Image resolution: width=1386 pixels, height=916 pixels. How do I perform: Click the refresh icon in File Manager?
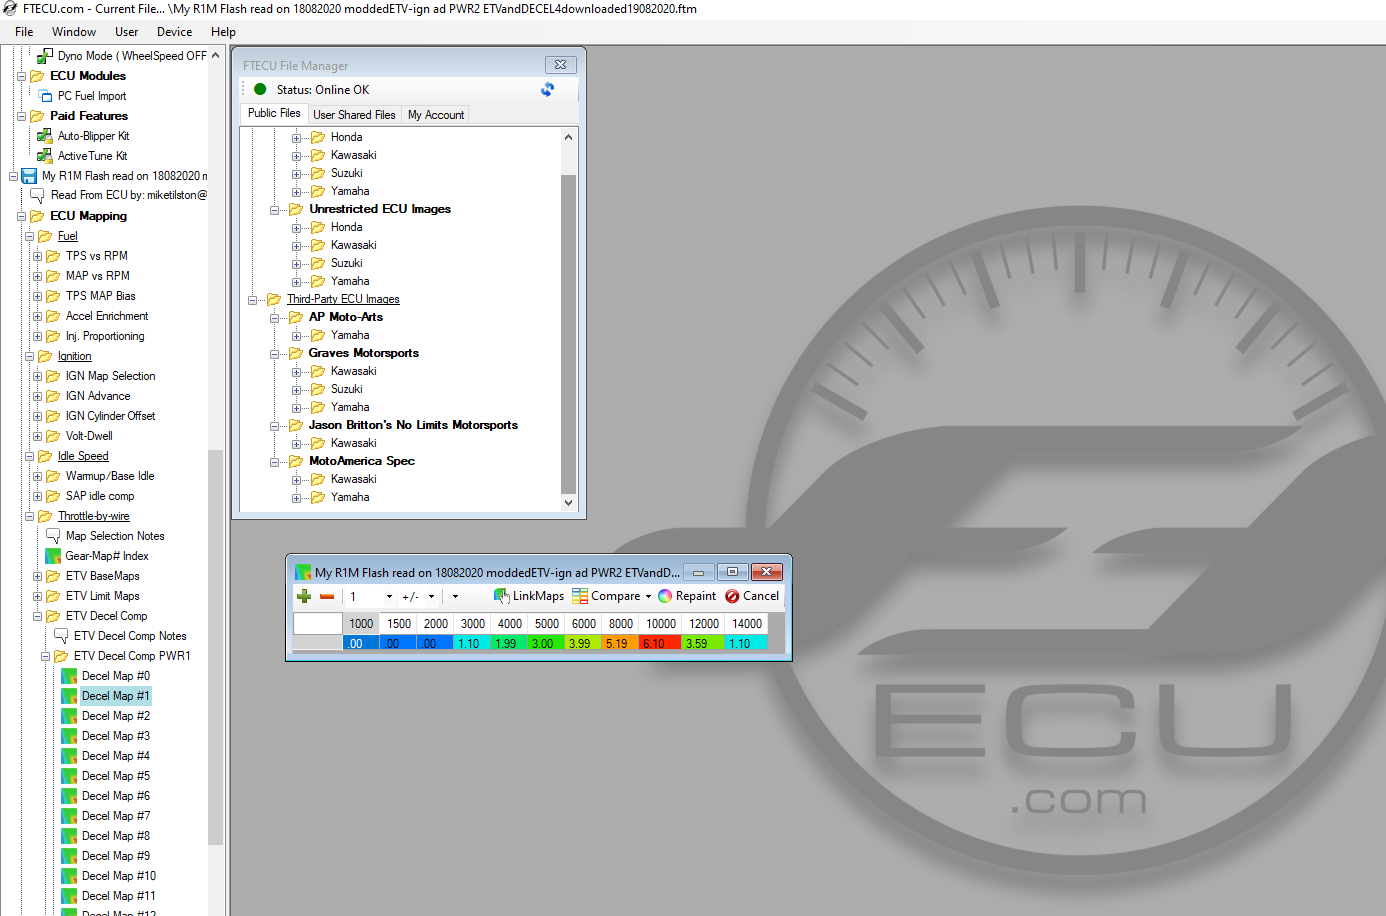(x=548, y=89)
